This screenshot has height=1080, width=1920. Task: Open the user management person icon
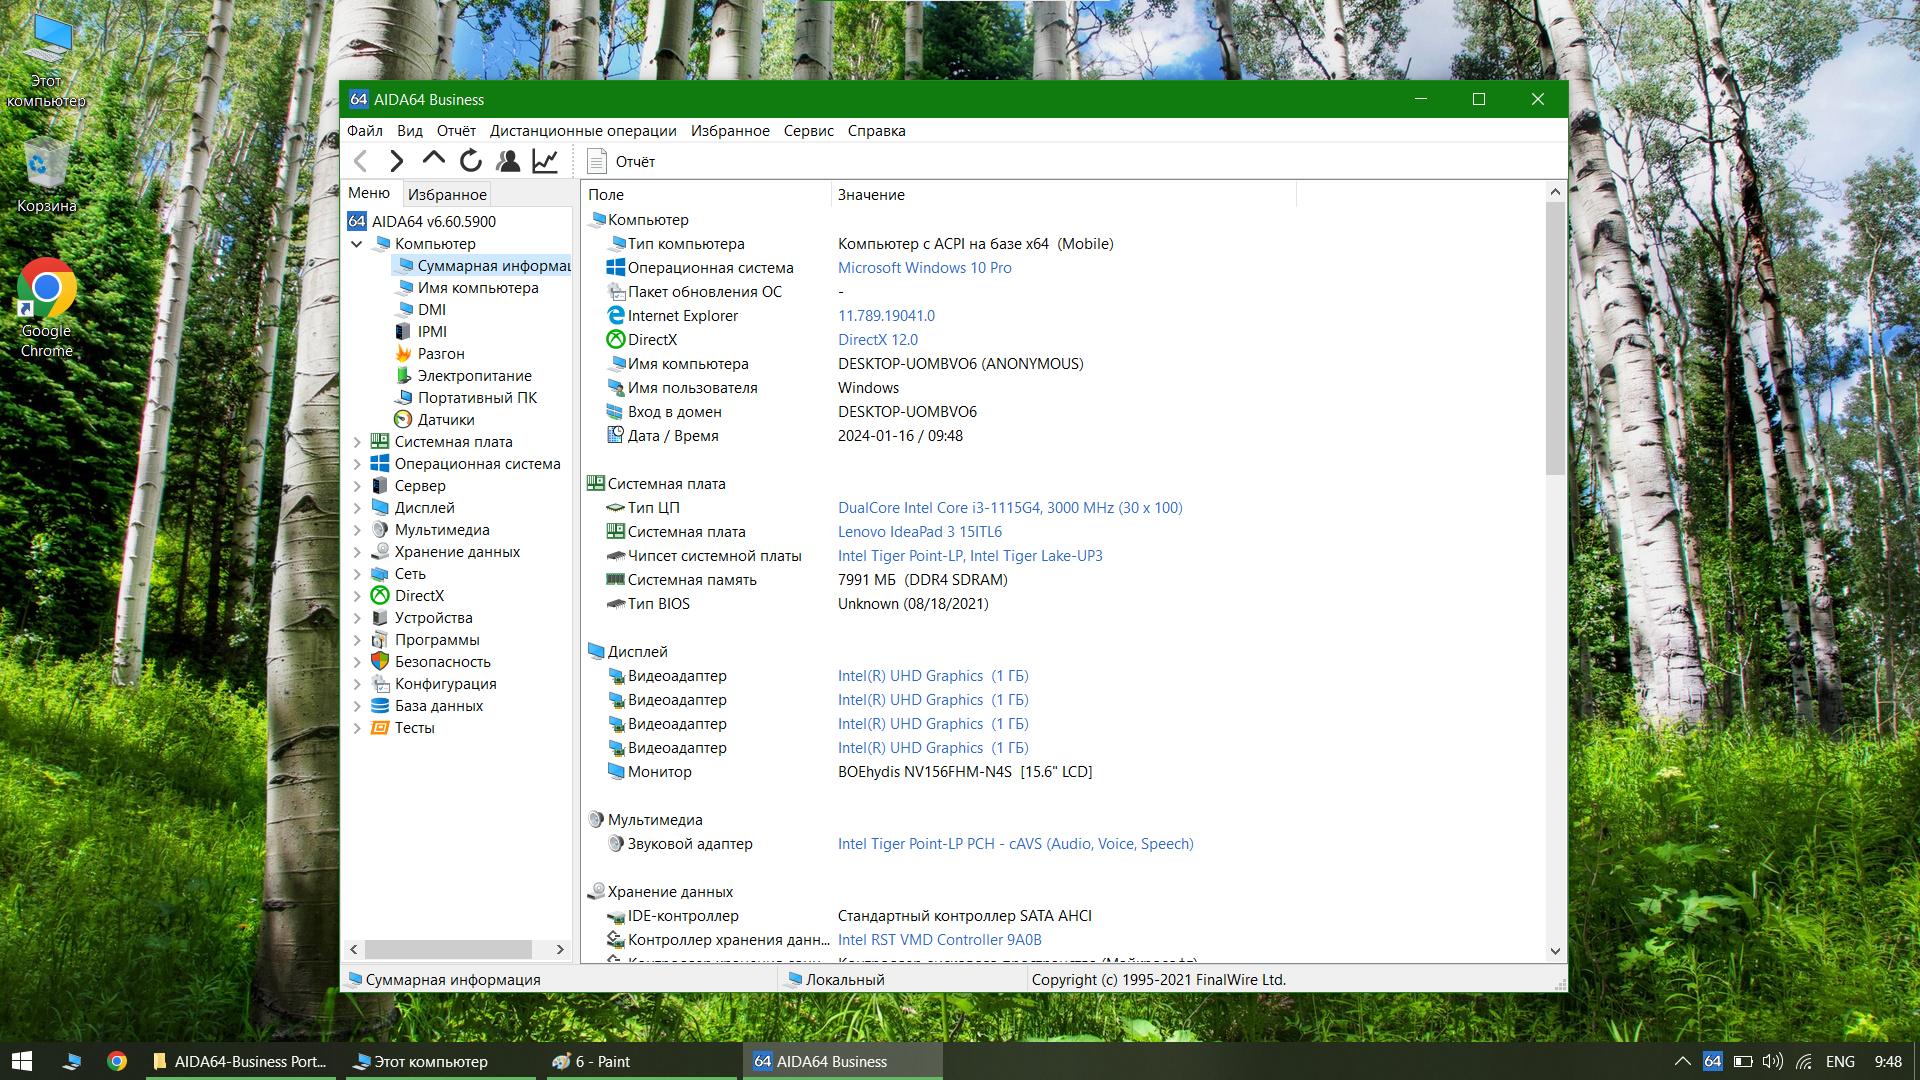508,161
